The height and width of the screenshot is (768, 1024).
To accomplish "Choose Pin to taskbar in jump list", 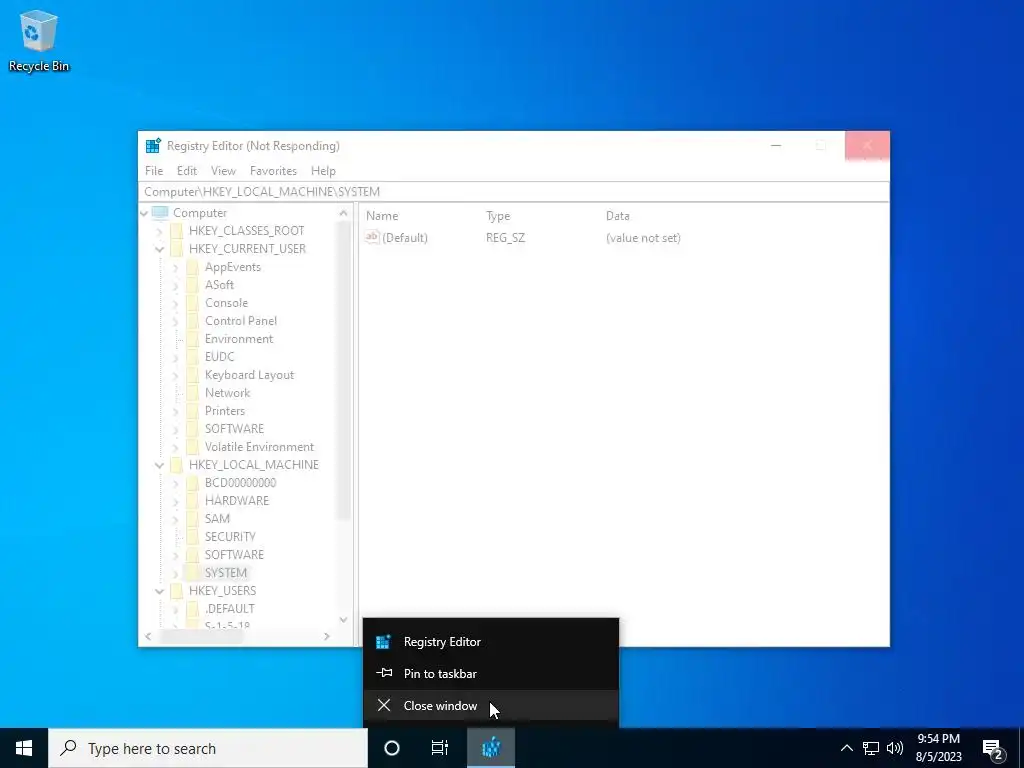I will pos(490,673).
